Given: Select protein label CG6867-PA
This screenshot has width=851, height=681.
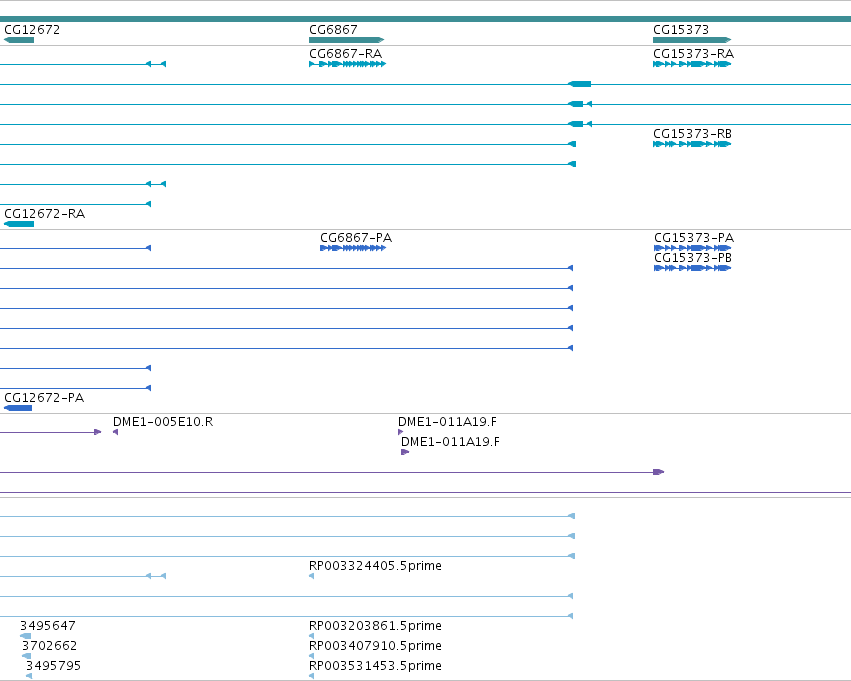Looking at the screenshot, I should click(355, 238).
